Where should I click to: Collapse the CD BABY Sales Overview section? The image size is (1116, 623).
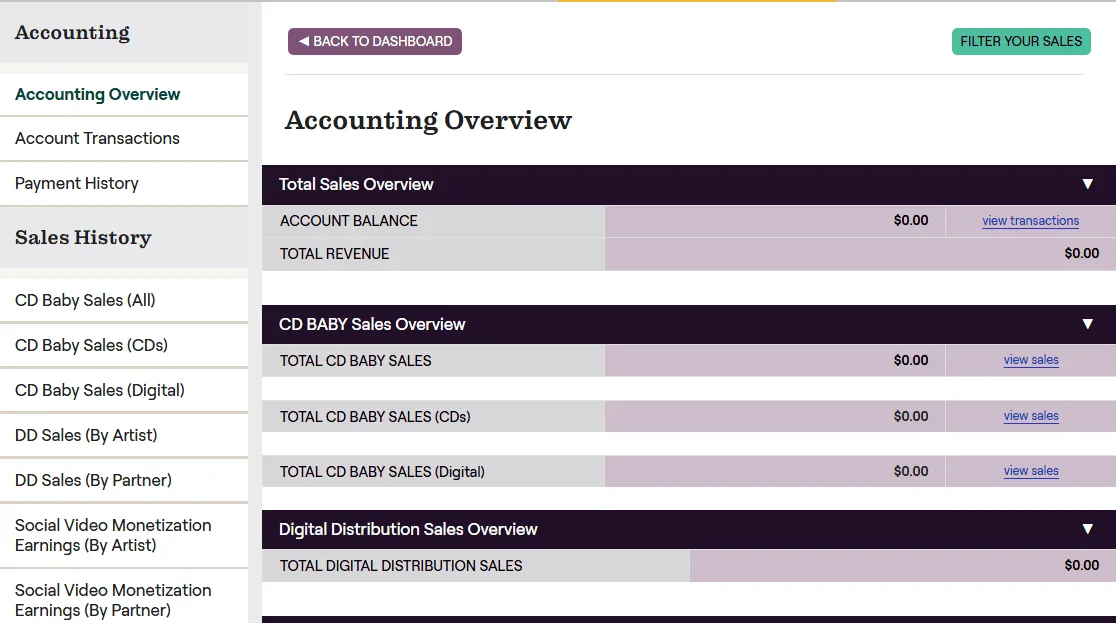pyautogui.click(x=1087, y=324)
